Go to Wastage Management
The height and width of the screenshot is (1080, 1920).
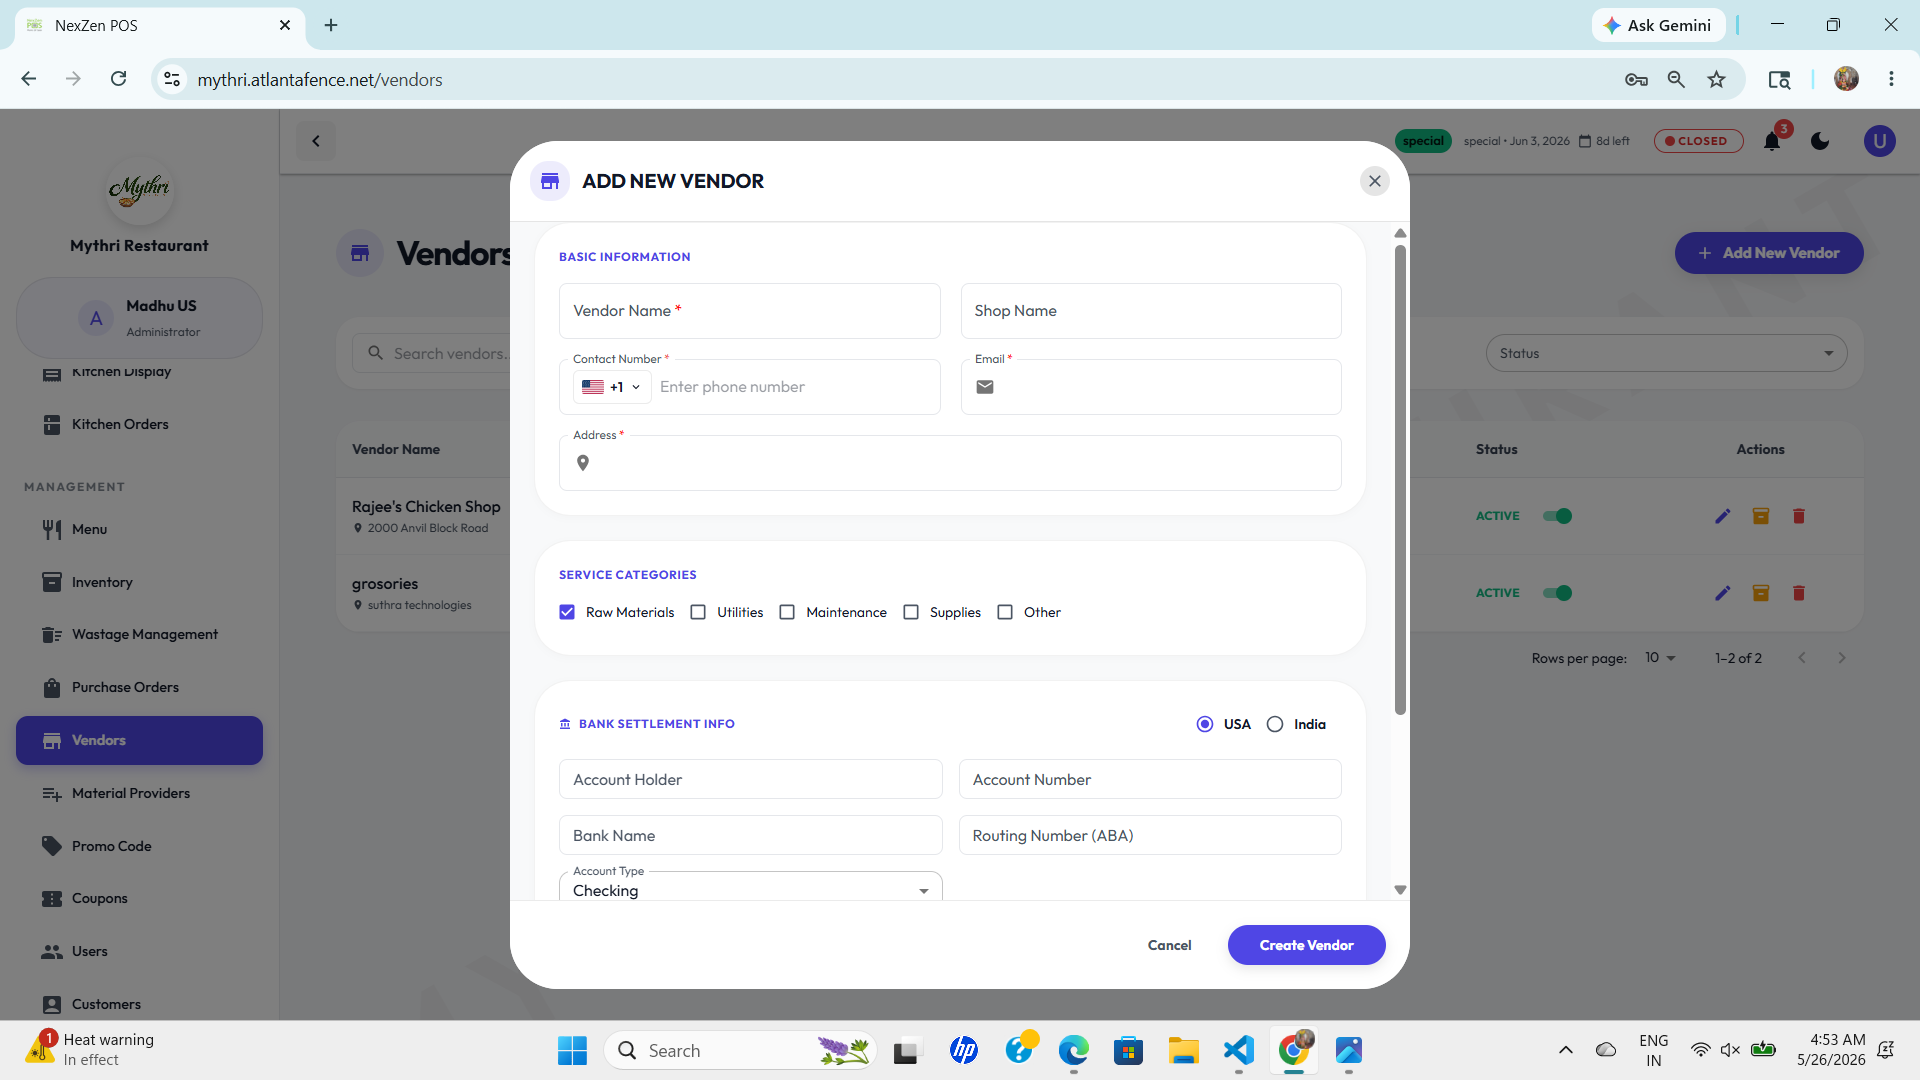pyautogui.click(x=139, y=634)
